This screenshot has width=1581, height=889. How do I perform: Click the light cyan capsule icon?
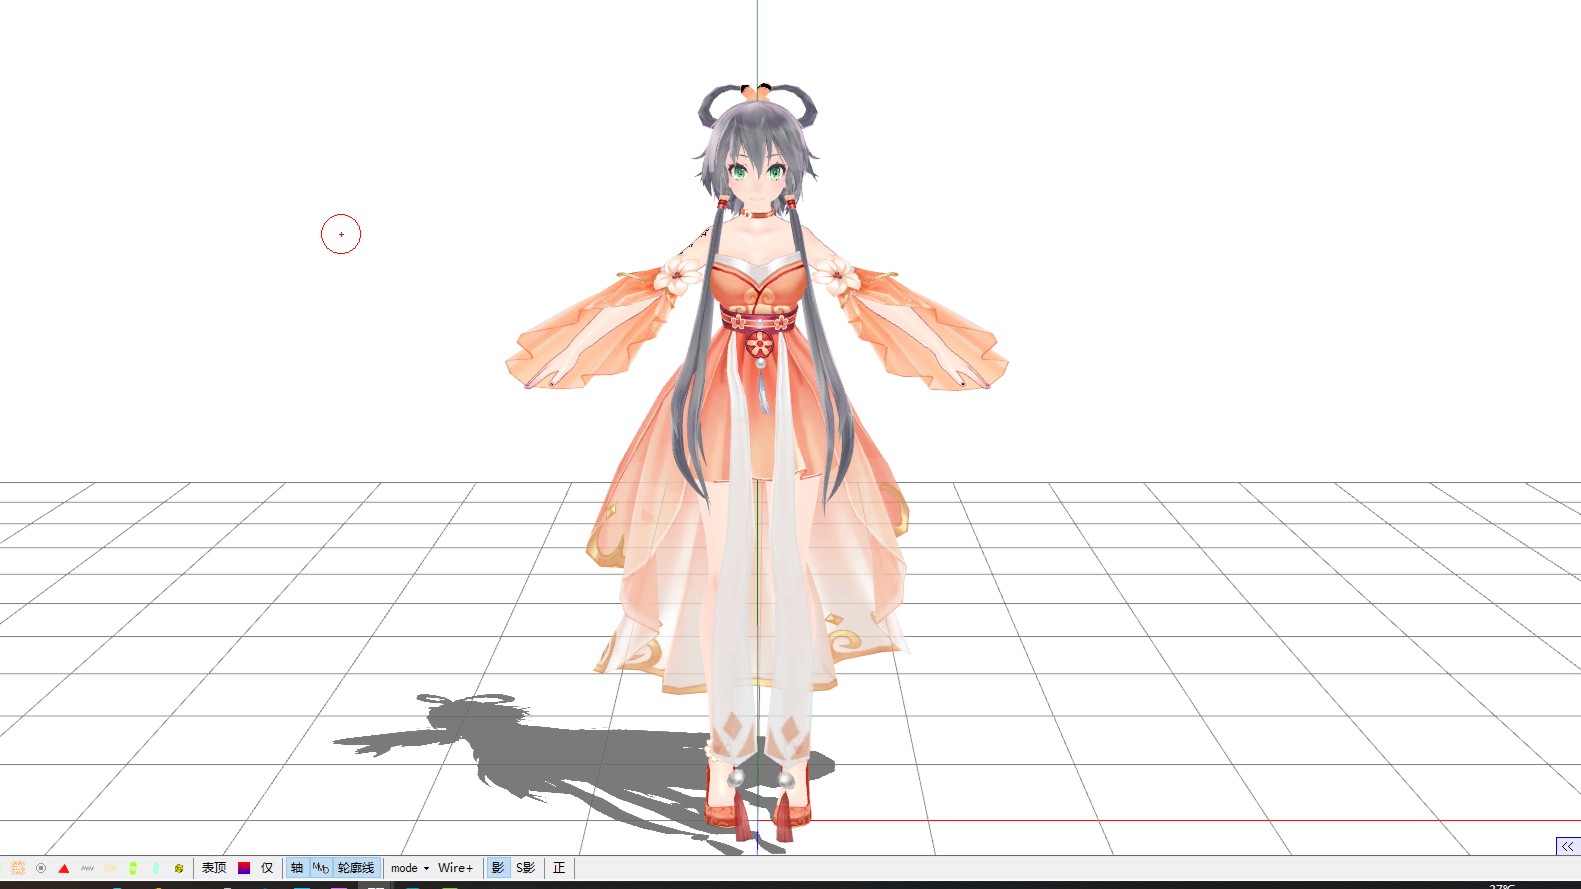pos(156,868)
